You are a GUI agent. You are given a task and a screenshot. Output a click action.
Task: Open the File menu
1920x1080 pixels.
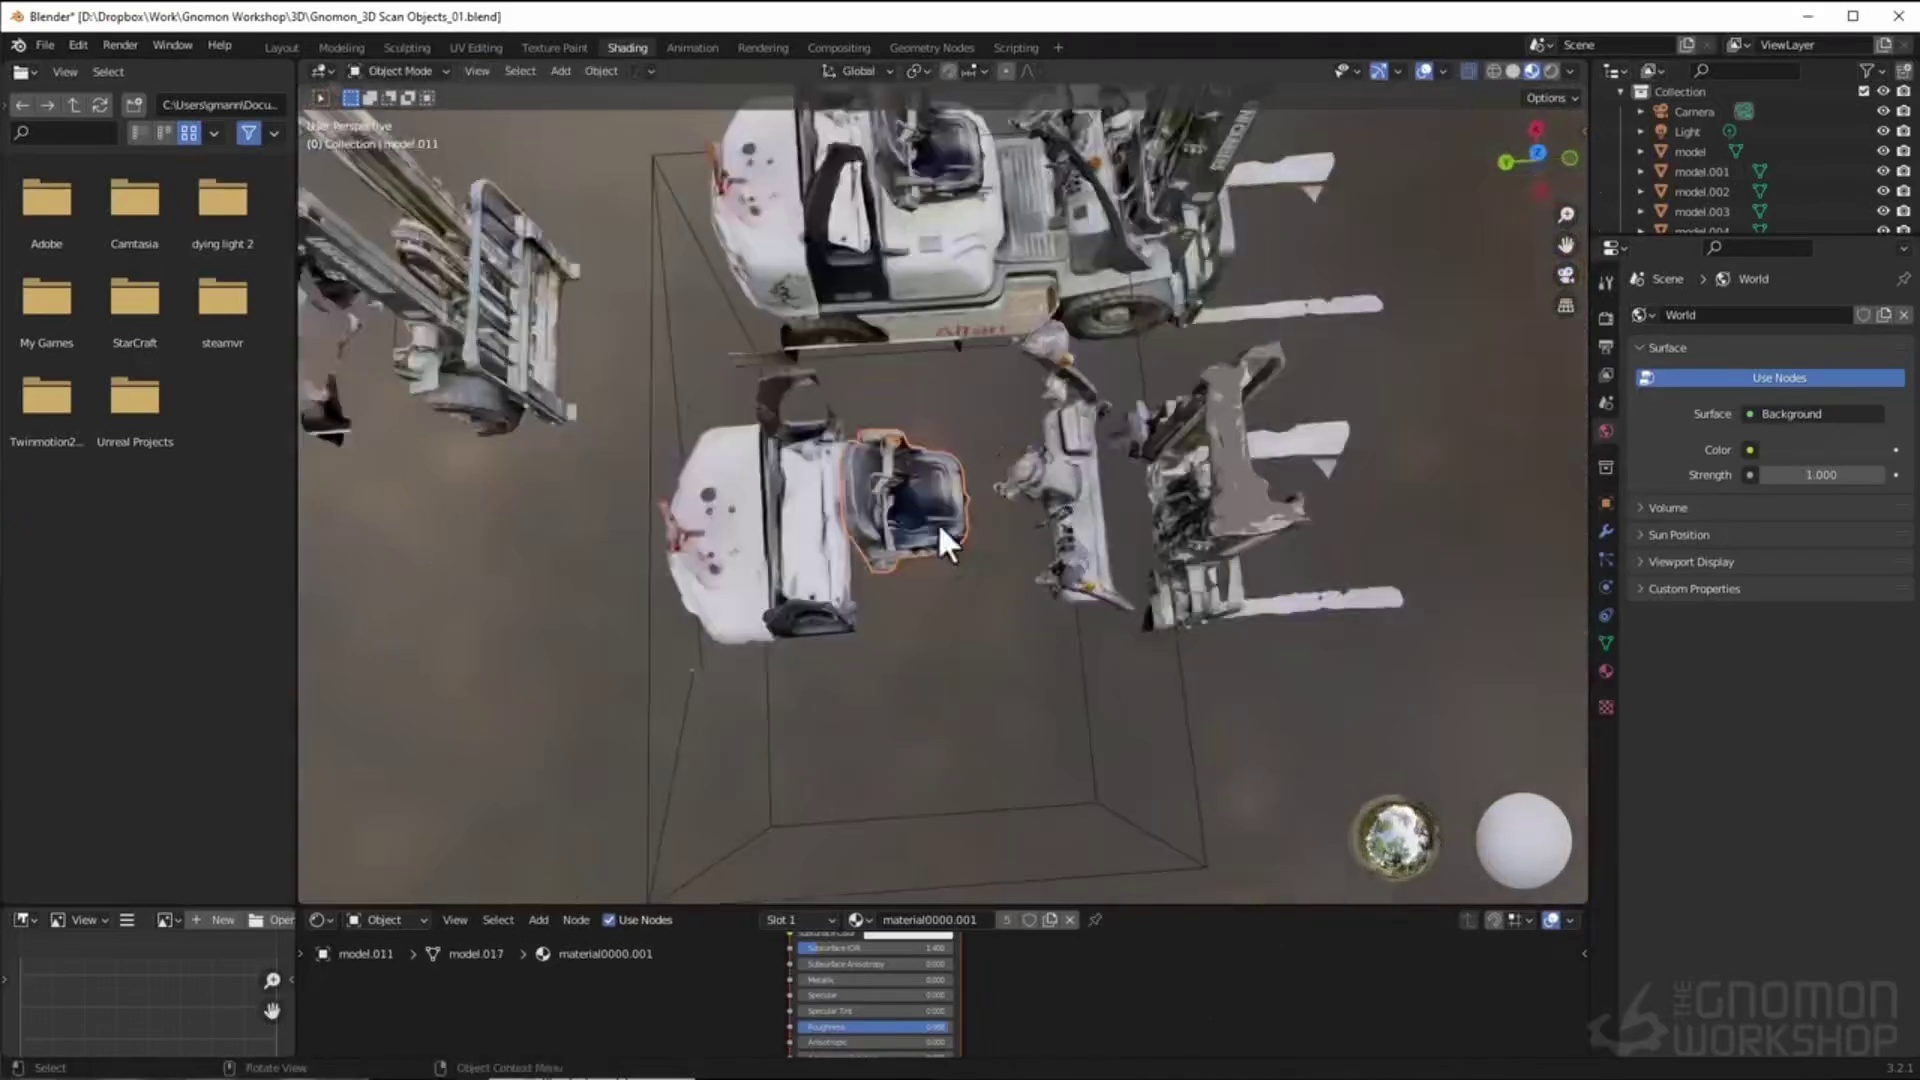click(x=45, y=45)
